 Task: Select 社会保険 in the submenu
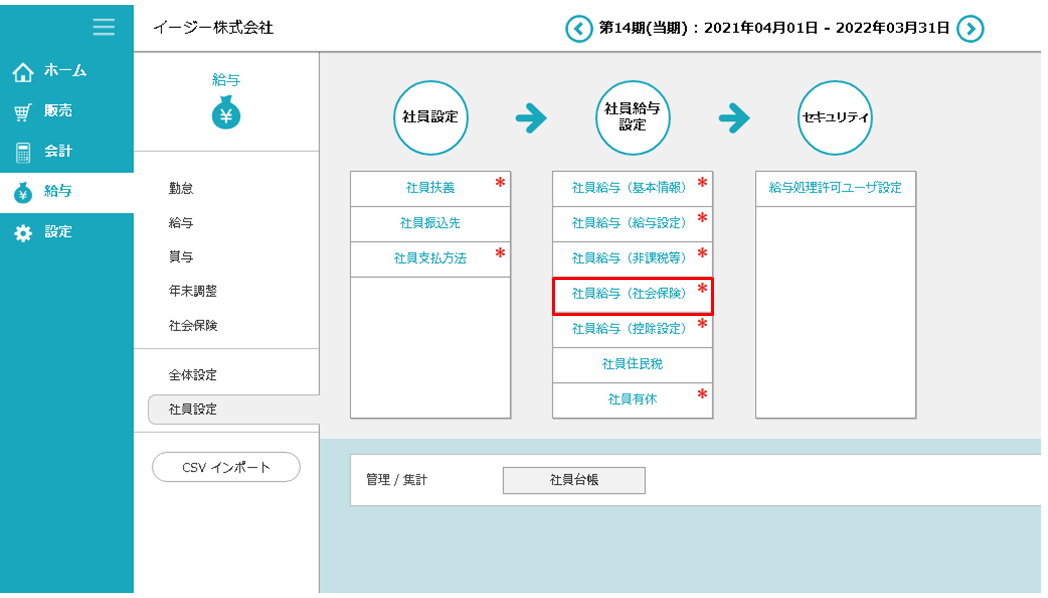[192, 326]
